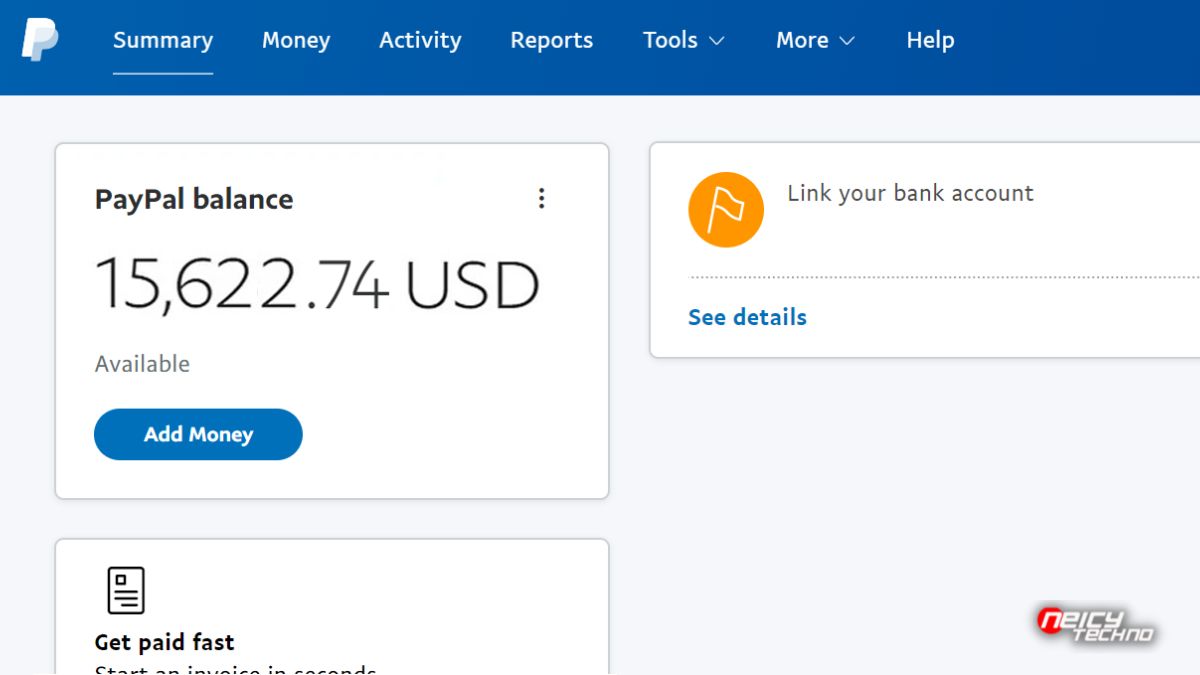
Task: Open the Help page
Action: coord(930,40)
